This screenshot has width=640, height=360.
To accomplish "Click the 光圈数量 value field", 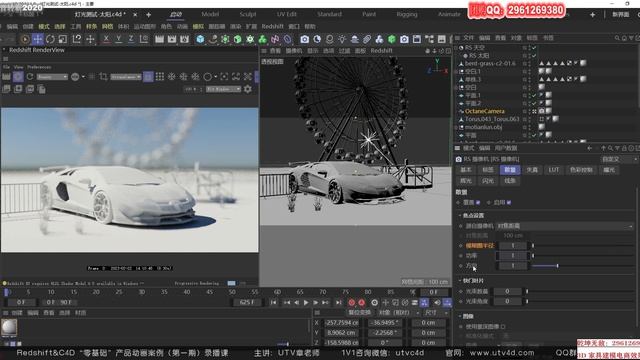I will [508, 291].
